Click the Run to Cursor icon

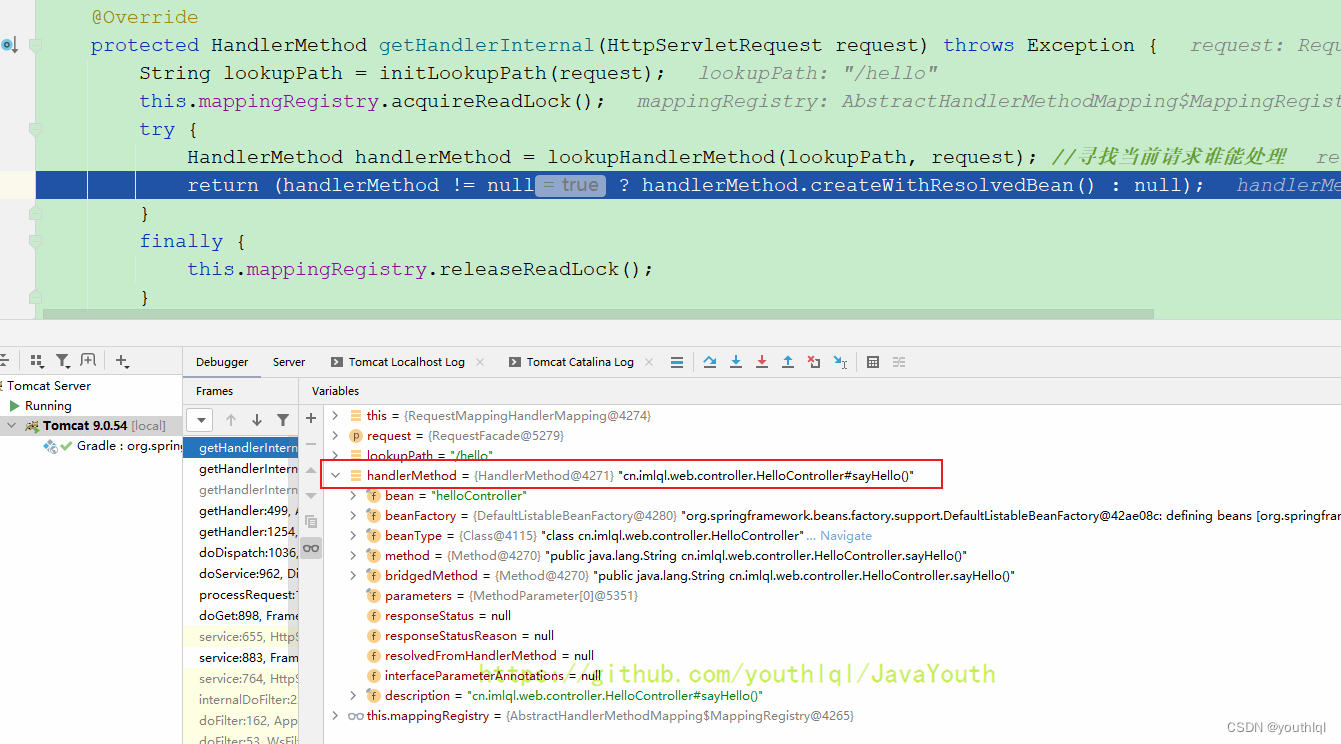pyautogui.click(x=840, y=362)
